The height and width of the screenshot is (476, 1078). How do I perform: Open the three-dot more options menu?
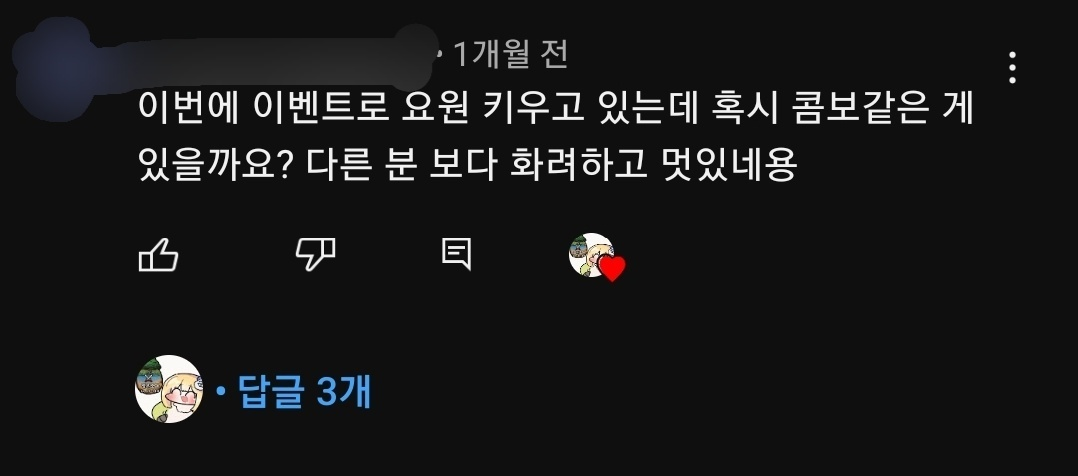pos(1012,67)
